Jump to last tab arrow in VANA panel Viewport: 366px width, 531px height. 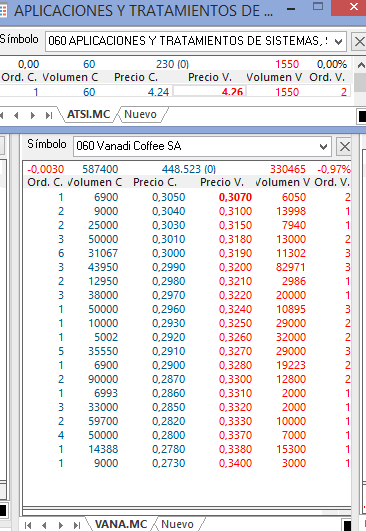point(77,525)
